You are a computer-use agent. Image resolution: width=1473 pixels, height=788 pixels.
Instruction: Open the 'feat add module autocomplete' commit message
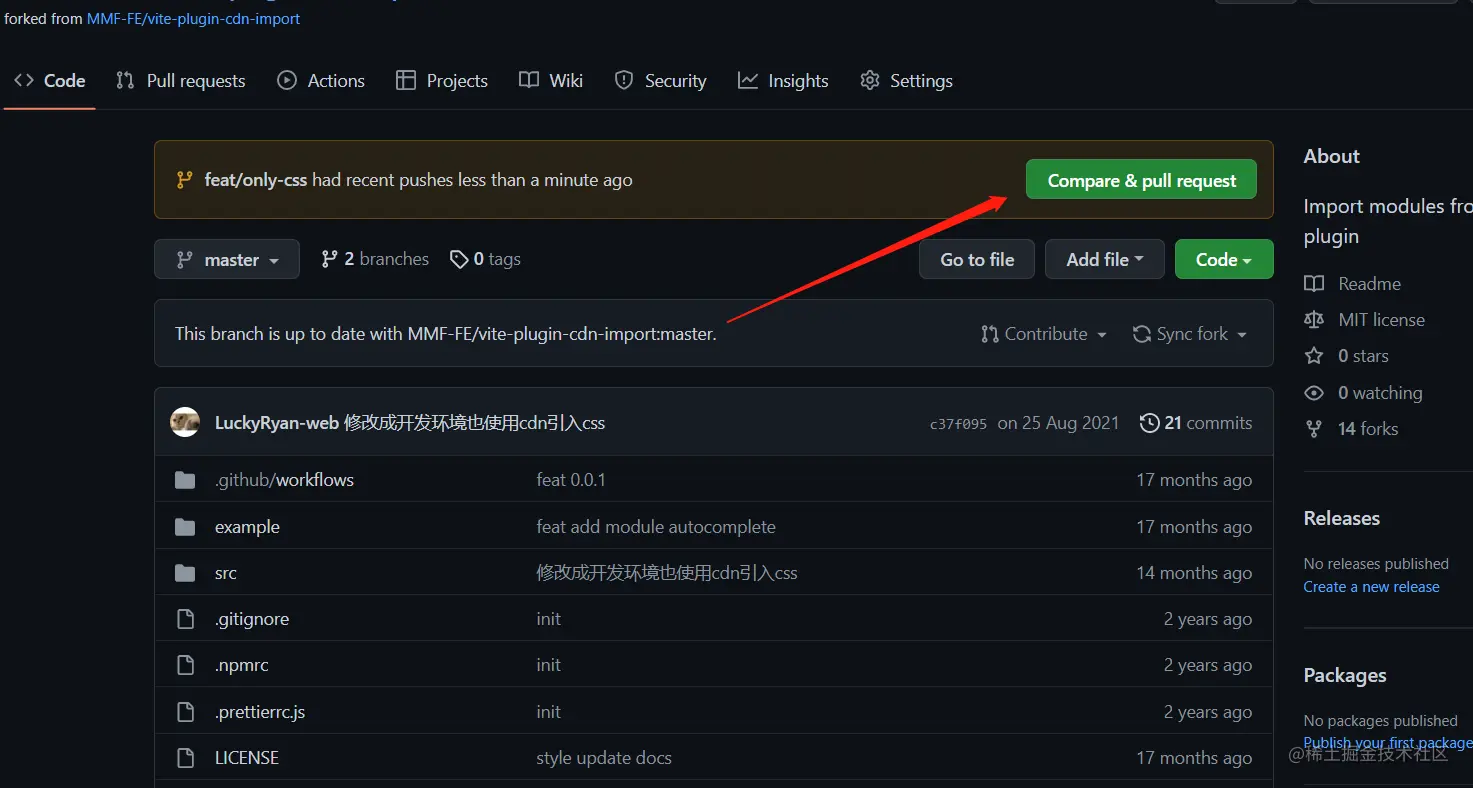point(656,527)
